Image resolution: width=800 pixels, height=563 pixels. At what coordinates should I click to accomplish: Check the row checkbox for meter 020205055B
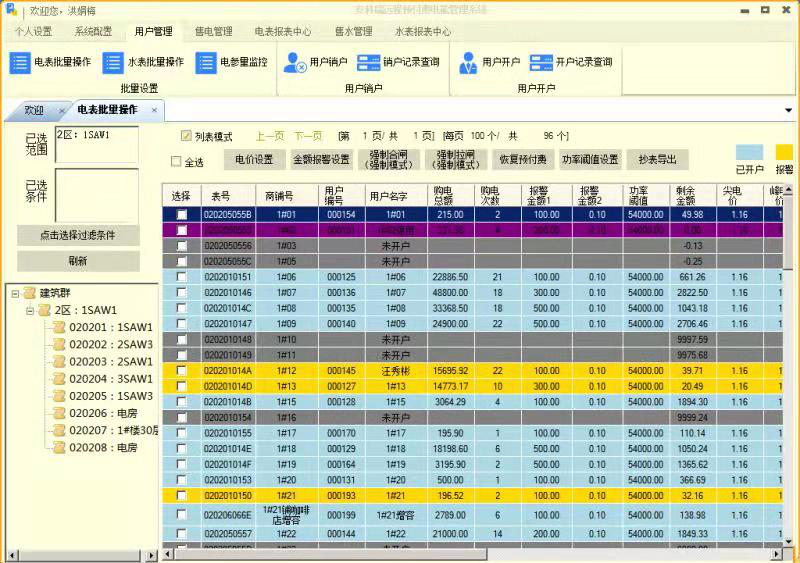[181, 214]
